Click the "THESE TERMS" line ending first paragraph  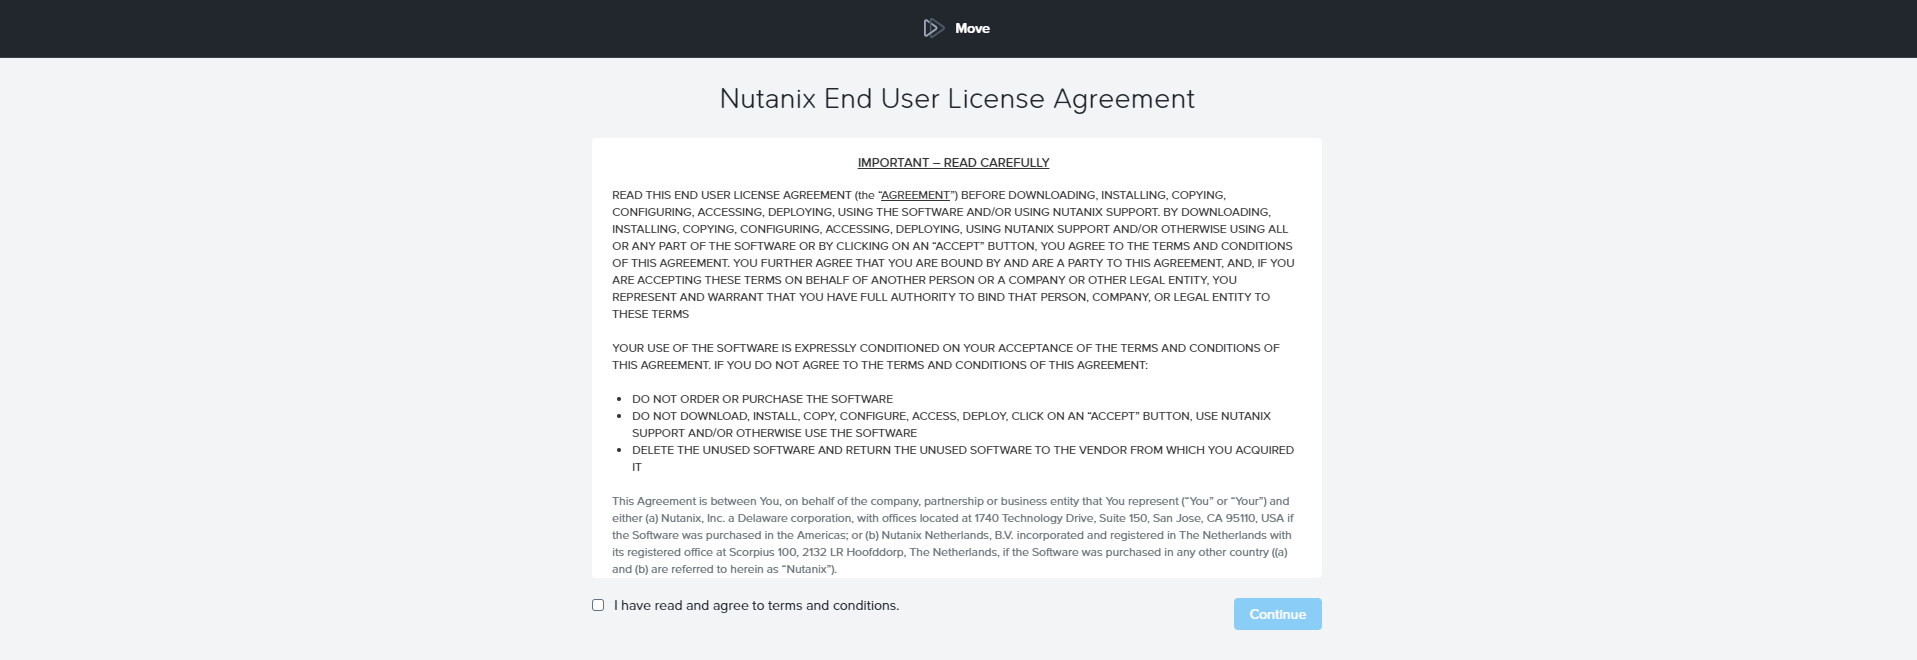click(x=650, y=314)
